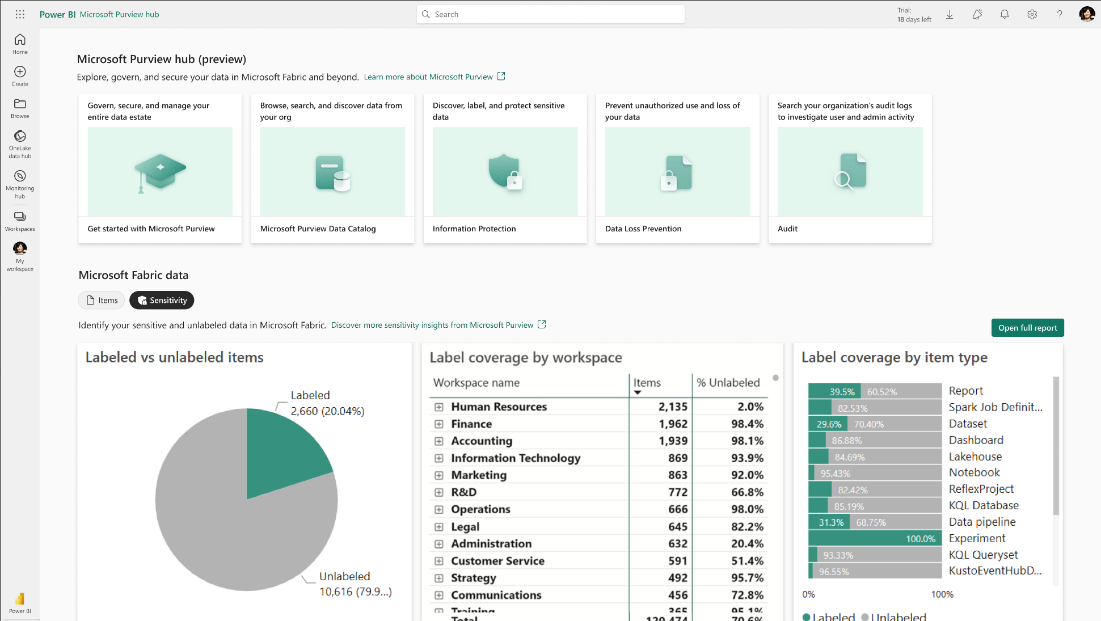The width and height of the screenshot is (1101, 621).
Task: Open OneLake data hub icon
Action: (x=20, y=143)
